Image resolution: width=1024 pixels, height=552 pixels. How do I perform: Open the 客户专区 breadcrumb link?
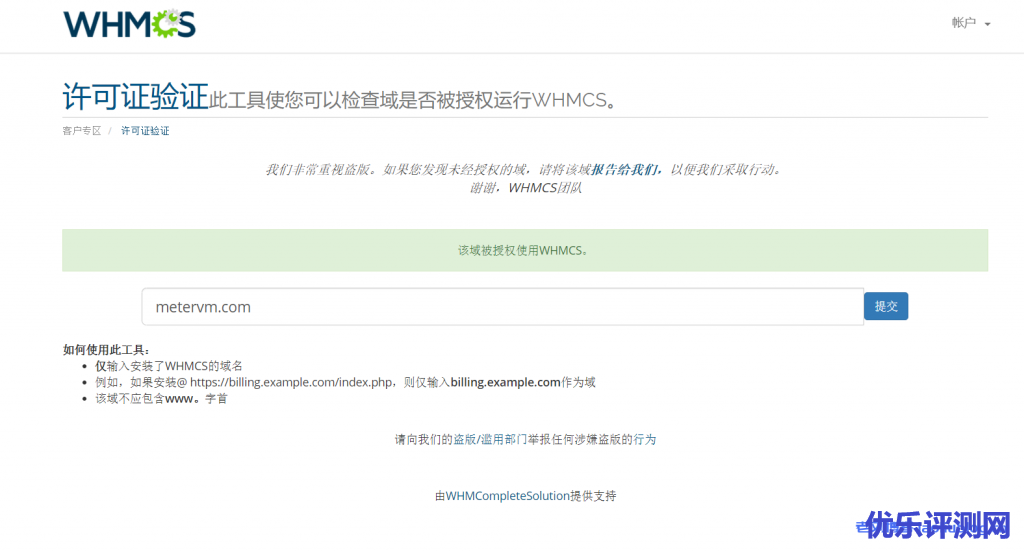coord(82,131)
